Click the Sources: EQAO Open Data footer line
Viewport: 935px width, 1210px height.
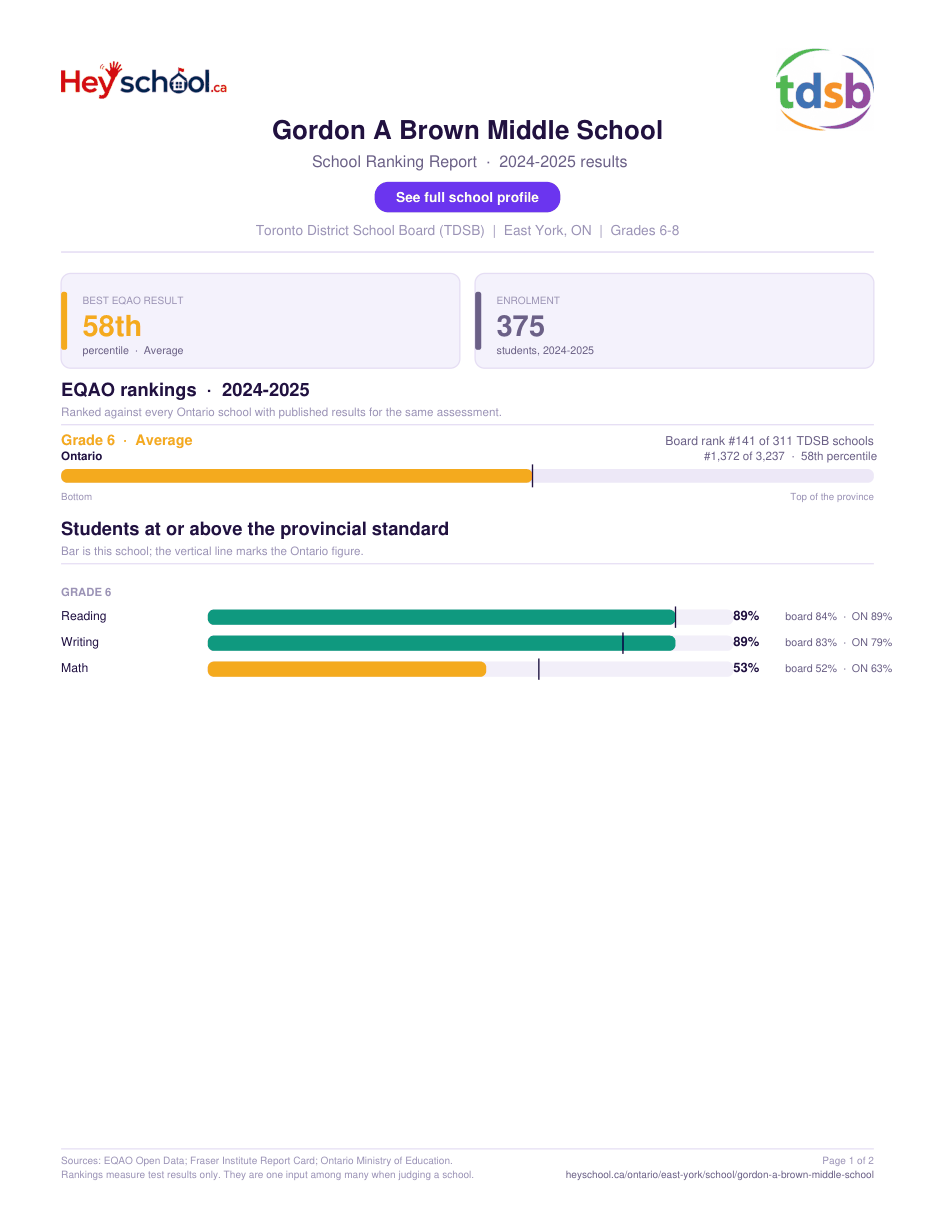tap(257, 1161)
